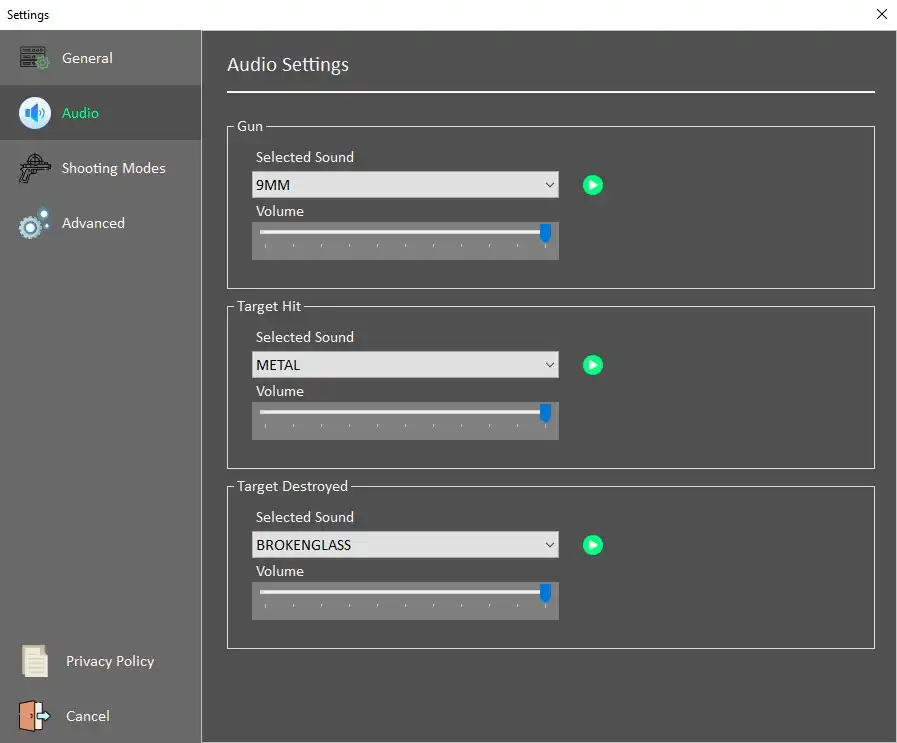Click the Shooting Modes gun icon

34,168
